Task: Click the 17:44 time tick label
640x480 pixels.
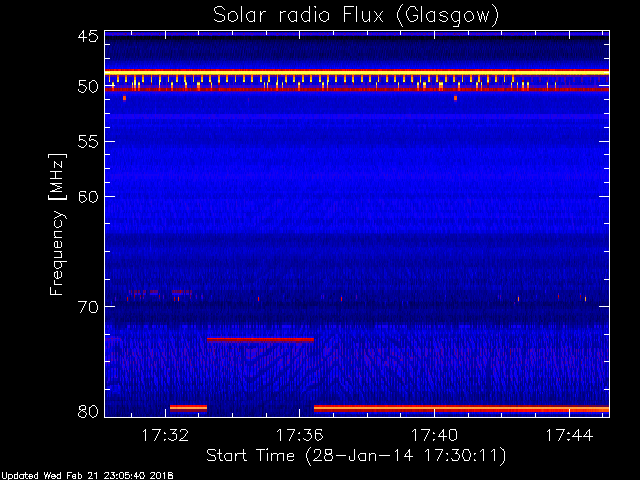Action: [x=569, y=436]
